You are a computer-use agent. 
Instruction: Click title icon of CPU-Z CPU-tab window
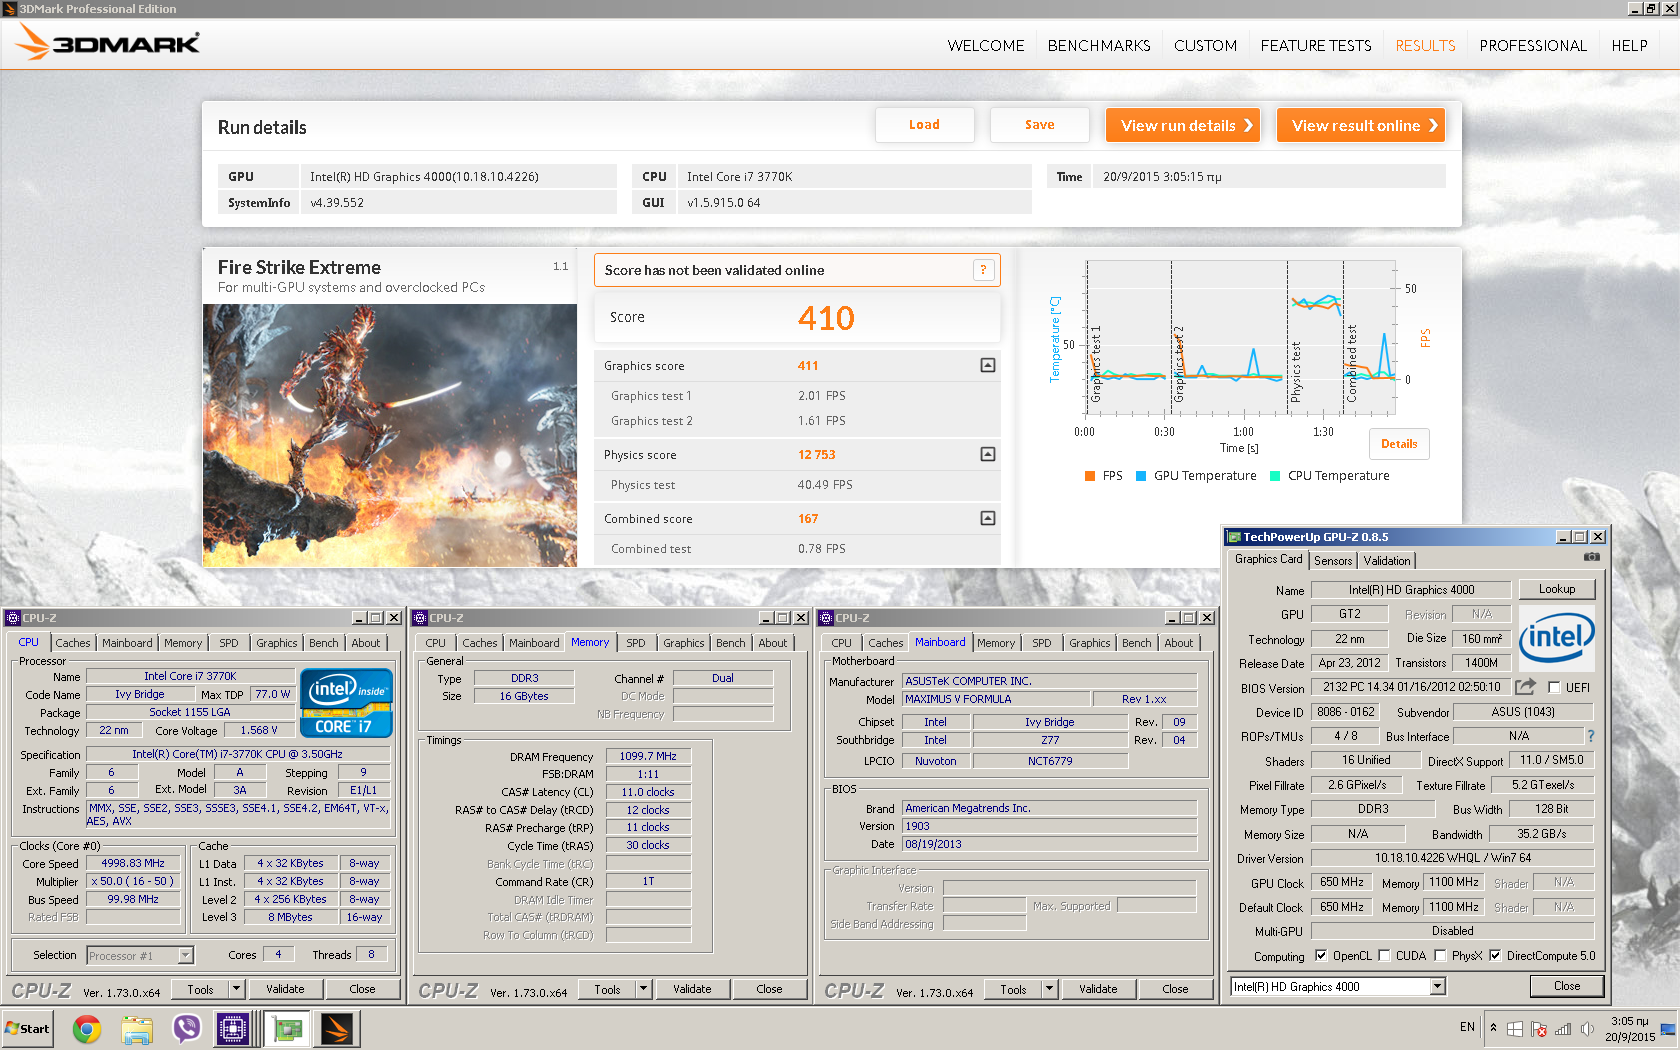pos(13,618)
